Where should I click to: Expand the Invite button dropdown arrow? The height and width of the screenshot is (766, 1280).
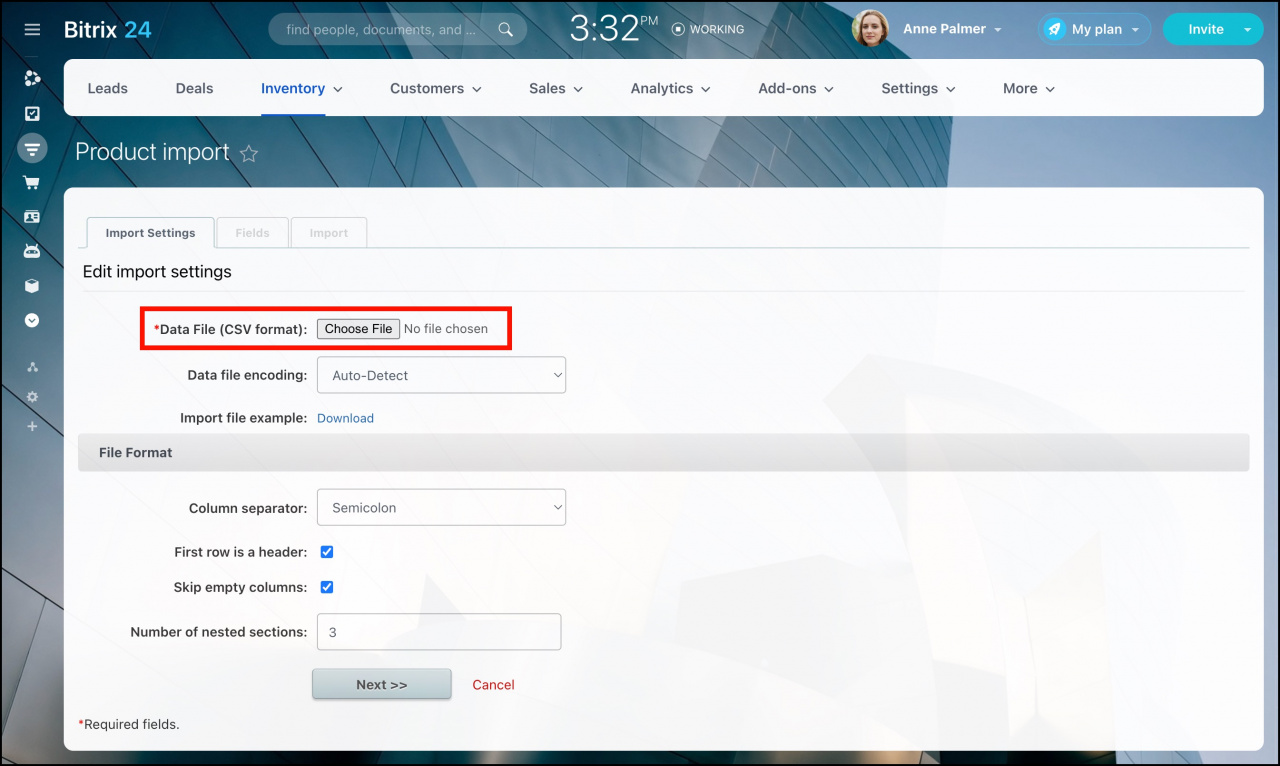(x=1247, y=30)
